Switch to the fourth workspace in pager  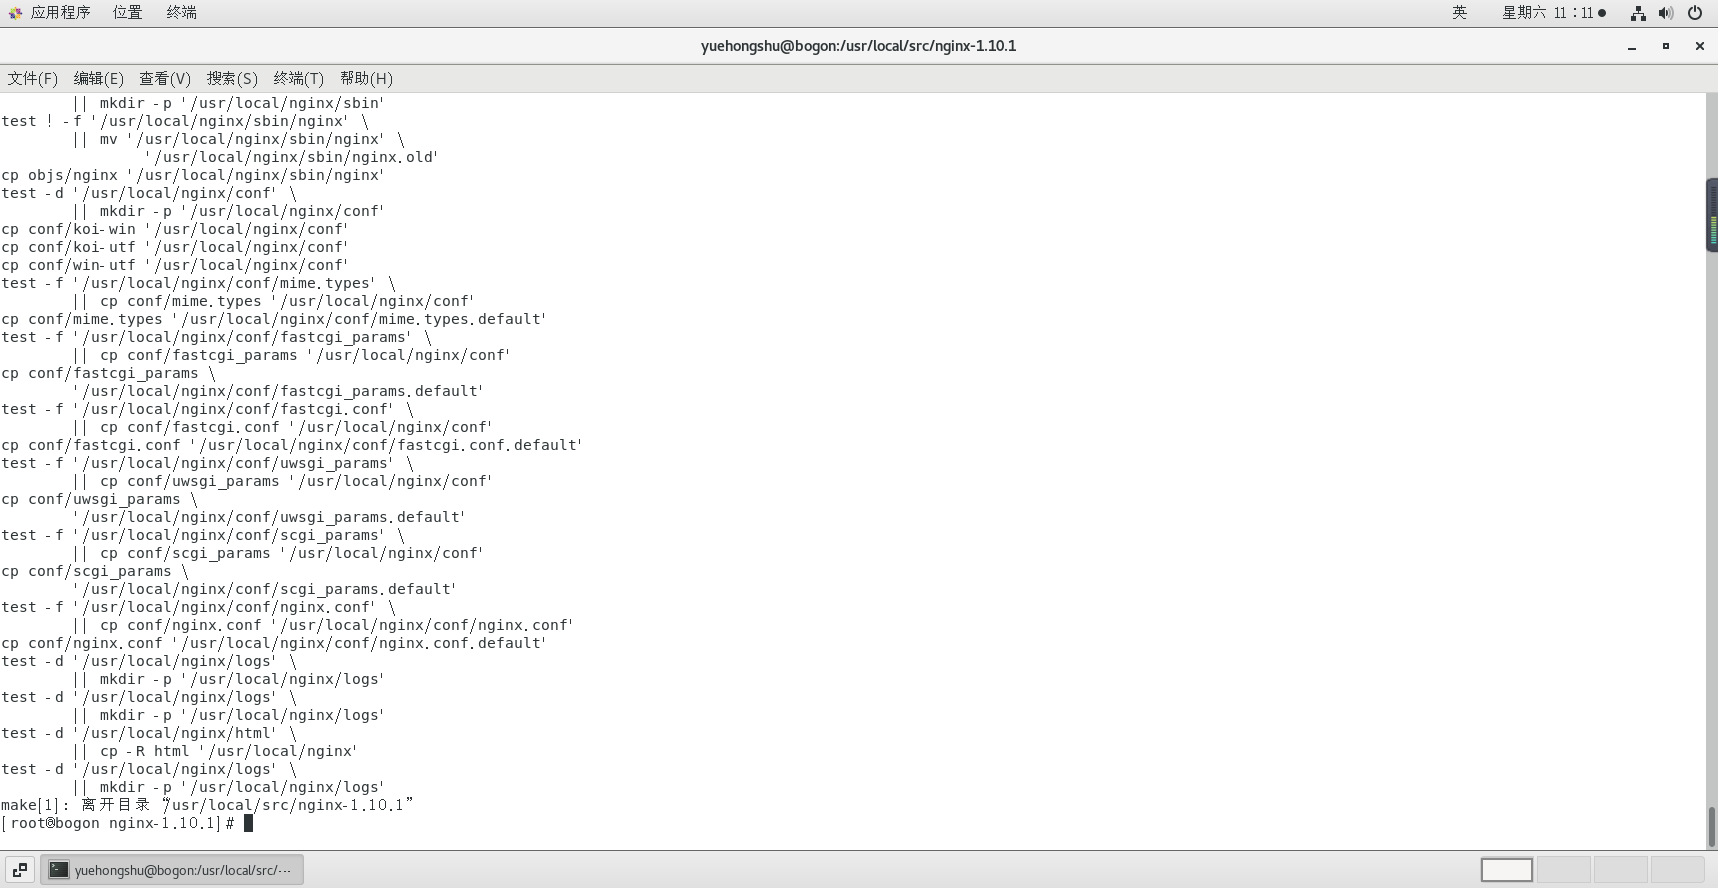[x=1677, y=870]
